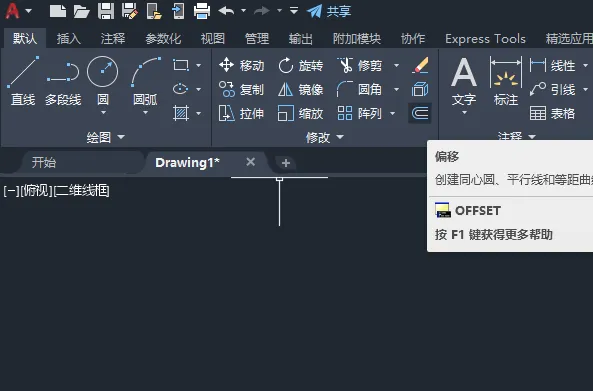593x391 pixels.
Task: Save to web and mobile icon
Action: (178, 11)
